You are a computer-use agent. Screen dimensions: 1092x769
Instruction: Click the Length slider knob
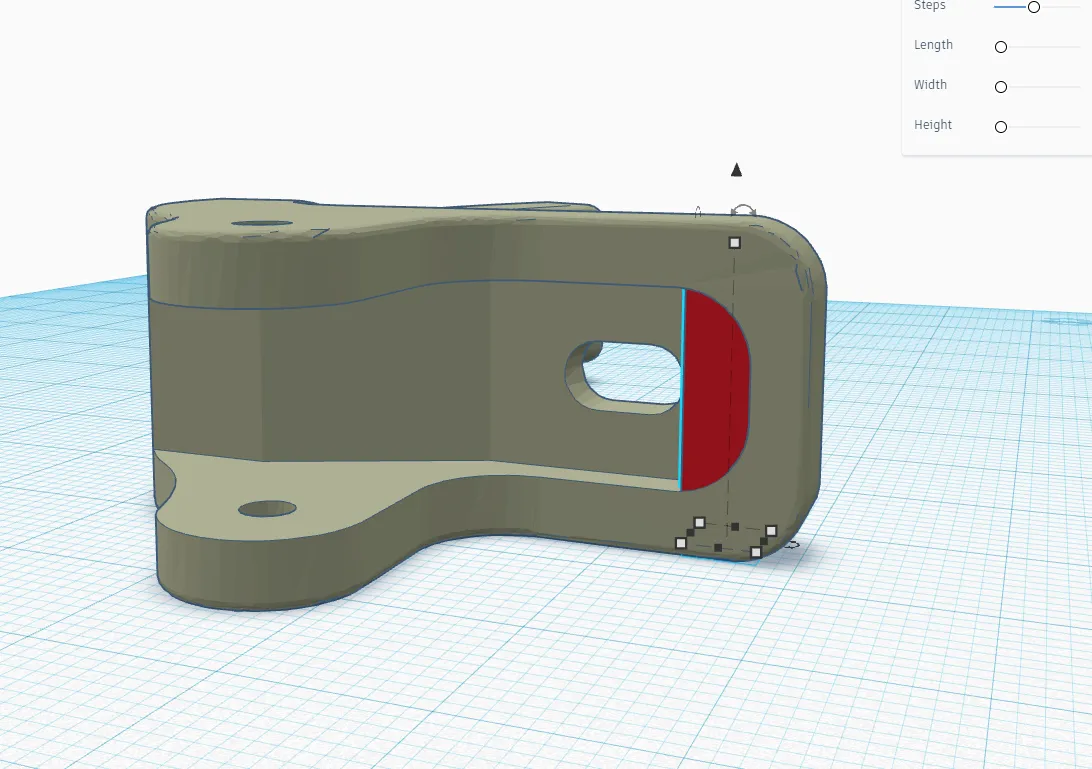tap(1000, 47)
